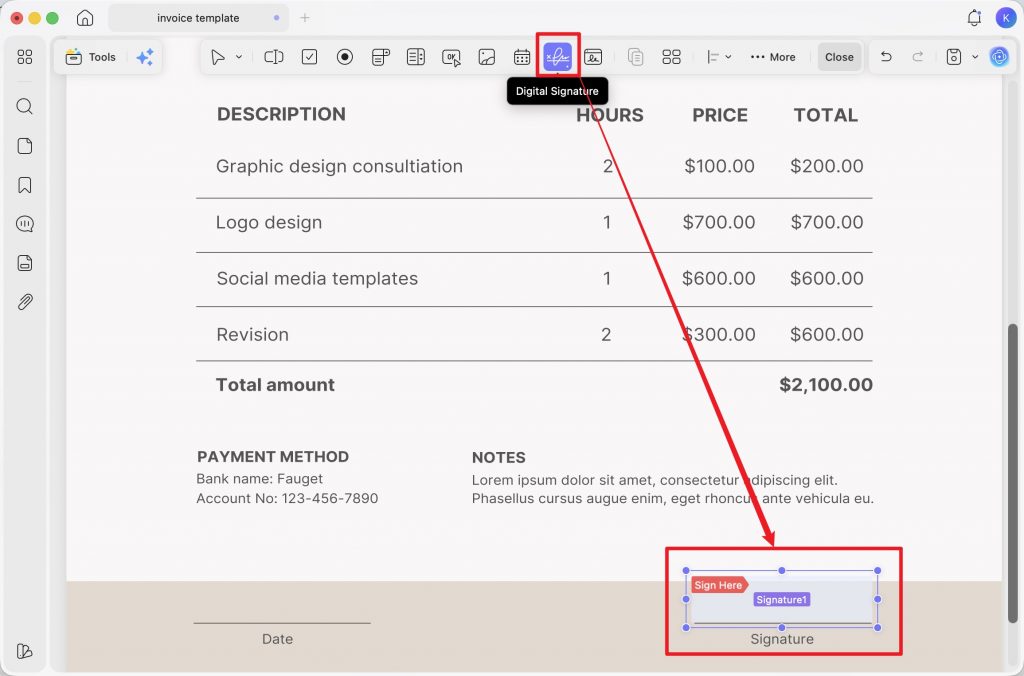Select the OK Button form tool
The width and height of the screenshot is (1024, 676).
pyautogui.click(x=451, y=57)
